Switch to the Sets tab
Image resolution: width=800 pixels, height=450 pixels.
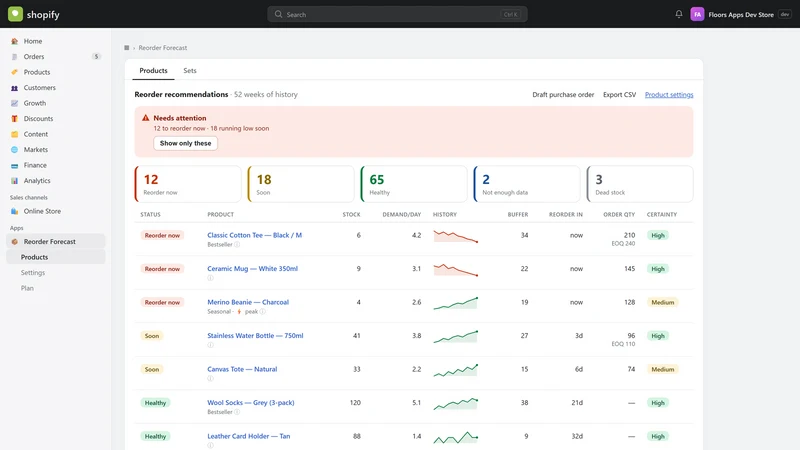(190, 71)
